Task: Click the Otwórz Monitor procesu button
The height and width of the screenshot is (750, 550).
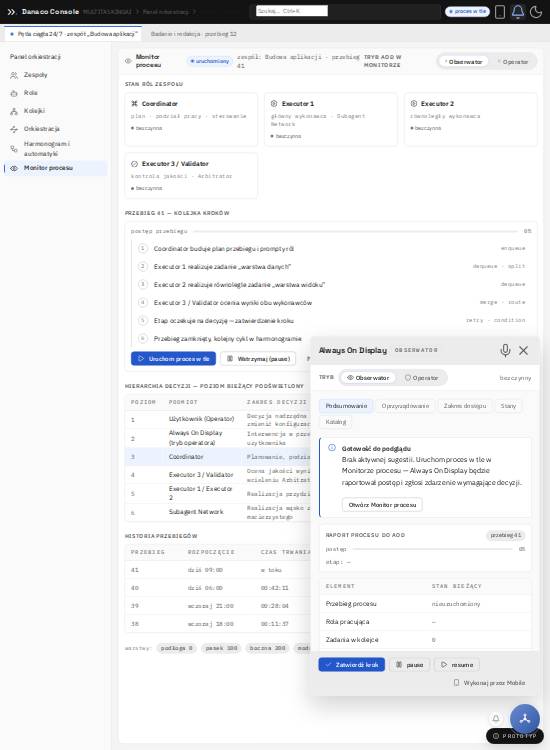Action: tap(382, 505)
